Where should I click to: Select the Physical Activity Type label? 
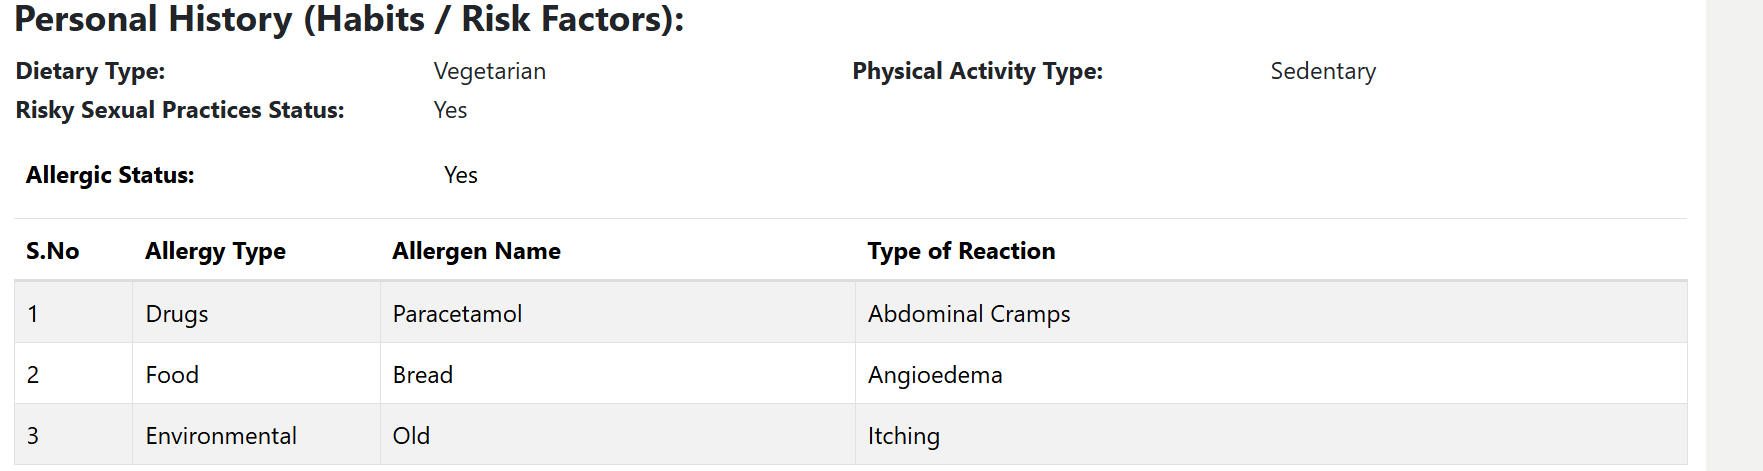pyautogui.click(x=977, y=72)
